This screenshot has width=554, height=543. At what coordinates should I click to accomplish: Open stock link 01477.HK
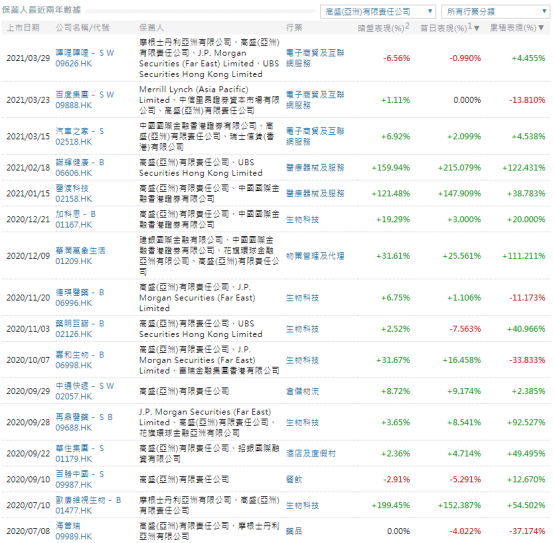(x=73, y=510)
